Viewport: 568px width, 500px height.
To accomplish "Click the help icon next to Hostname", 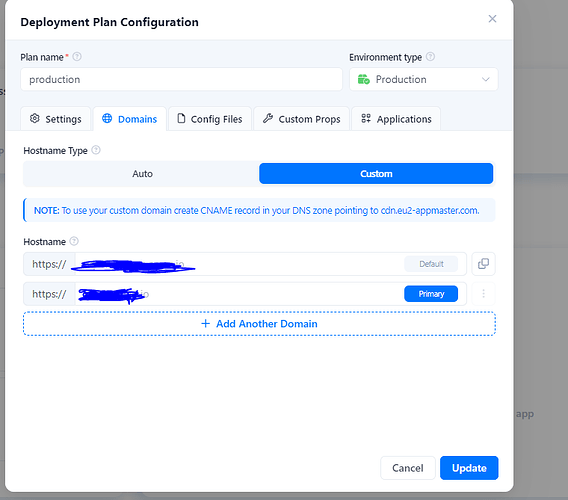I will tap(74, 241).
